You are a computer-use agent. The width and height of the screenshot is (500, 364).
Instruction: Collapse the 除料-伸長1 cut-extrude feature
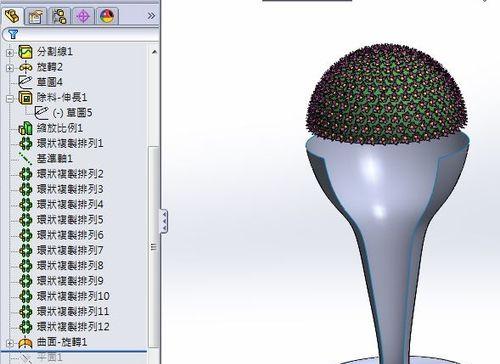pos(10,98)
